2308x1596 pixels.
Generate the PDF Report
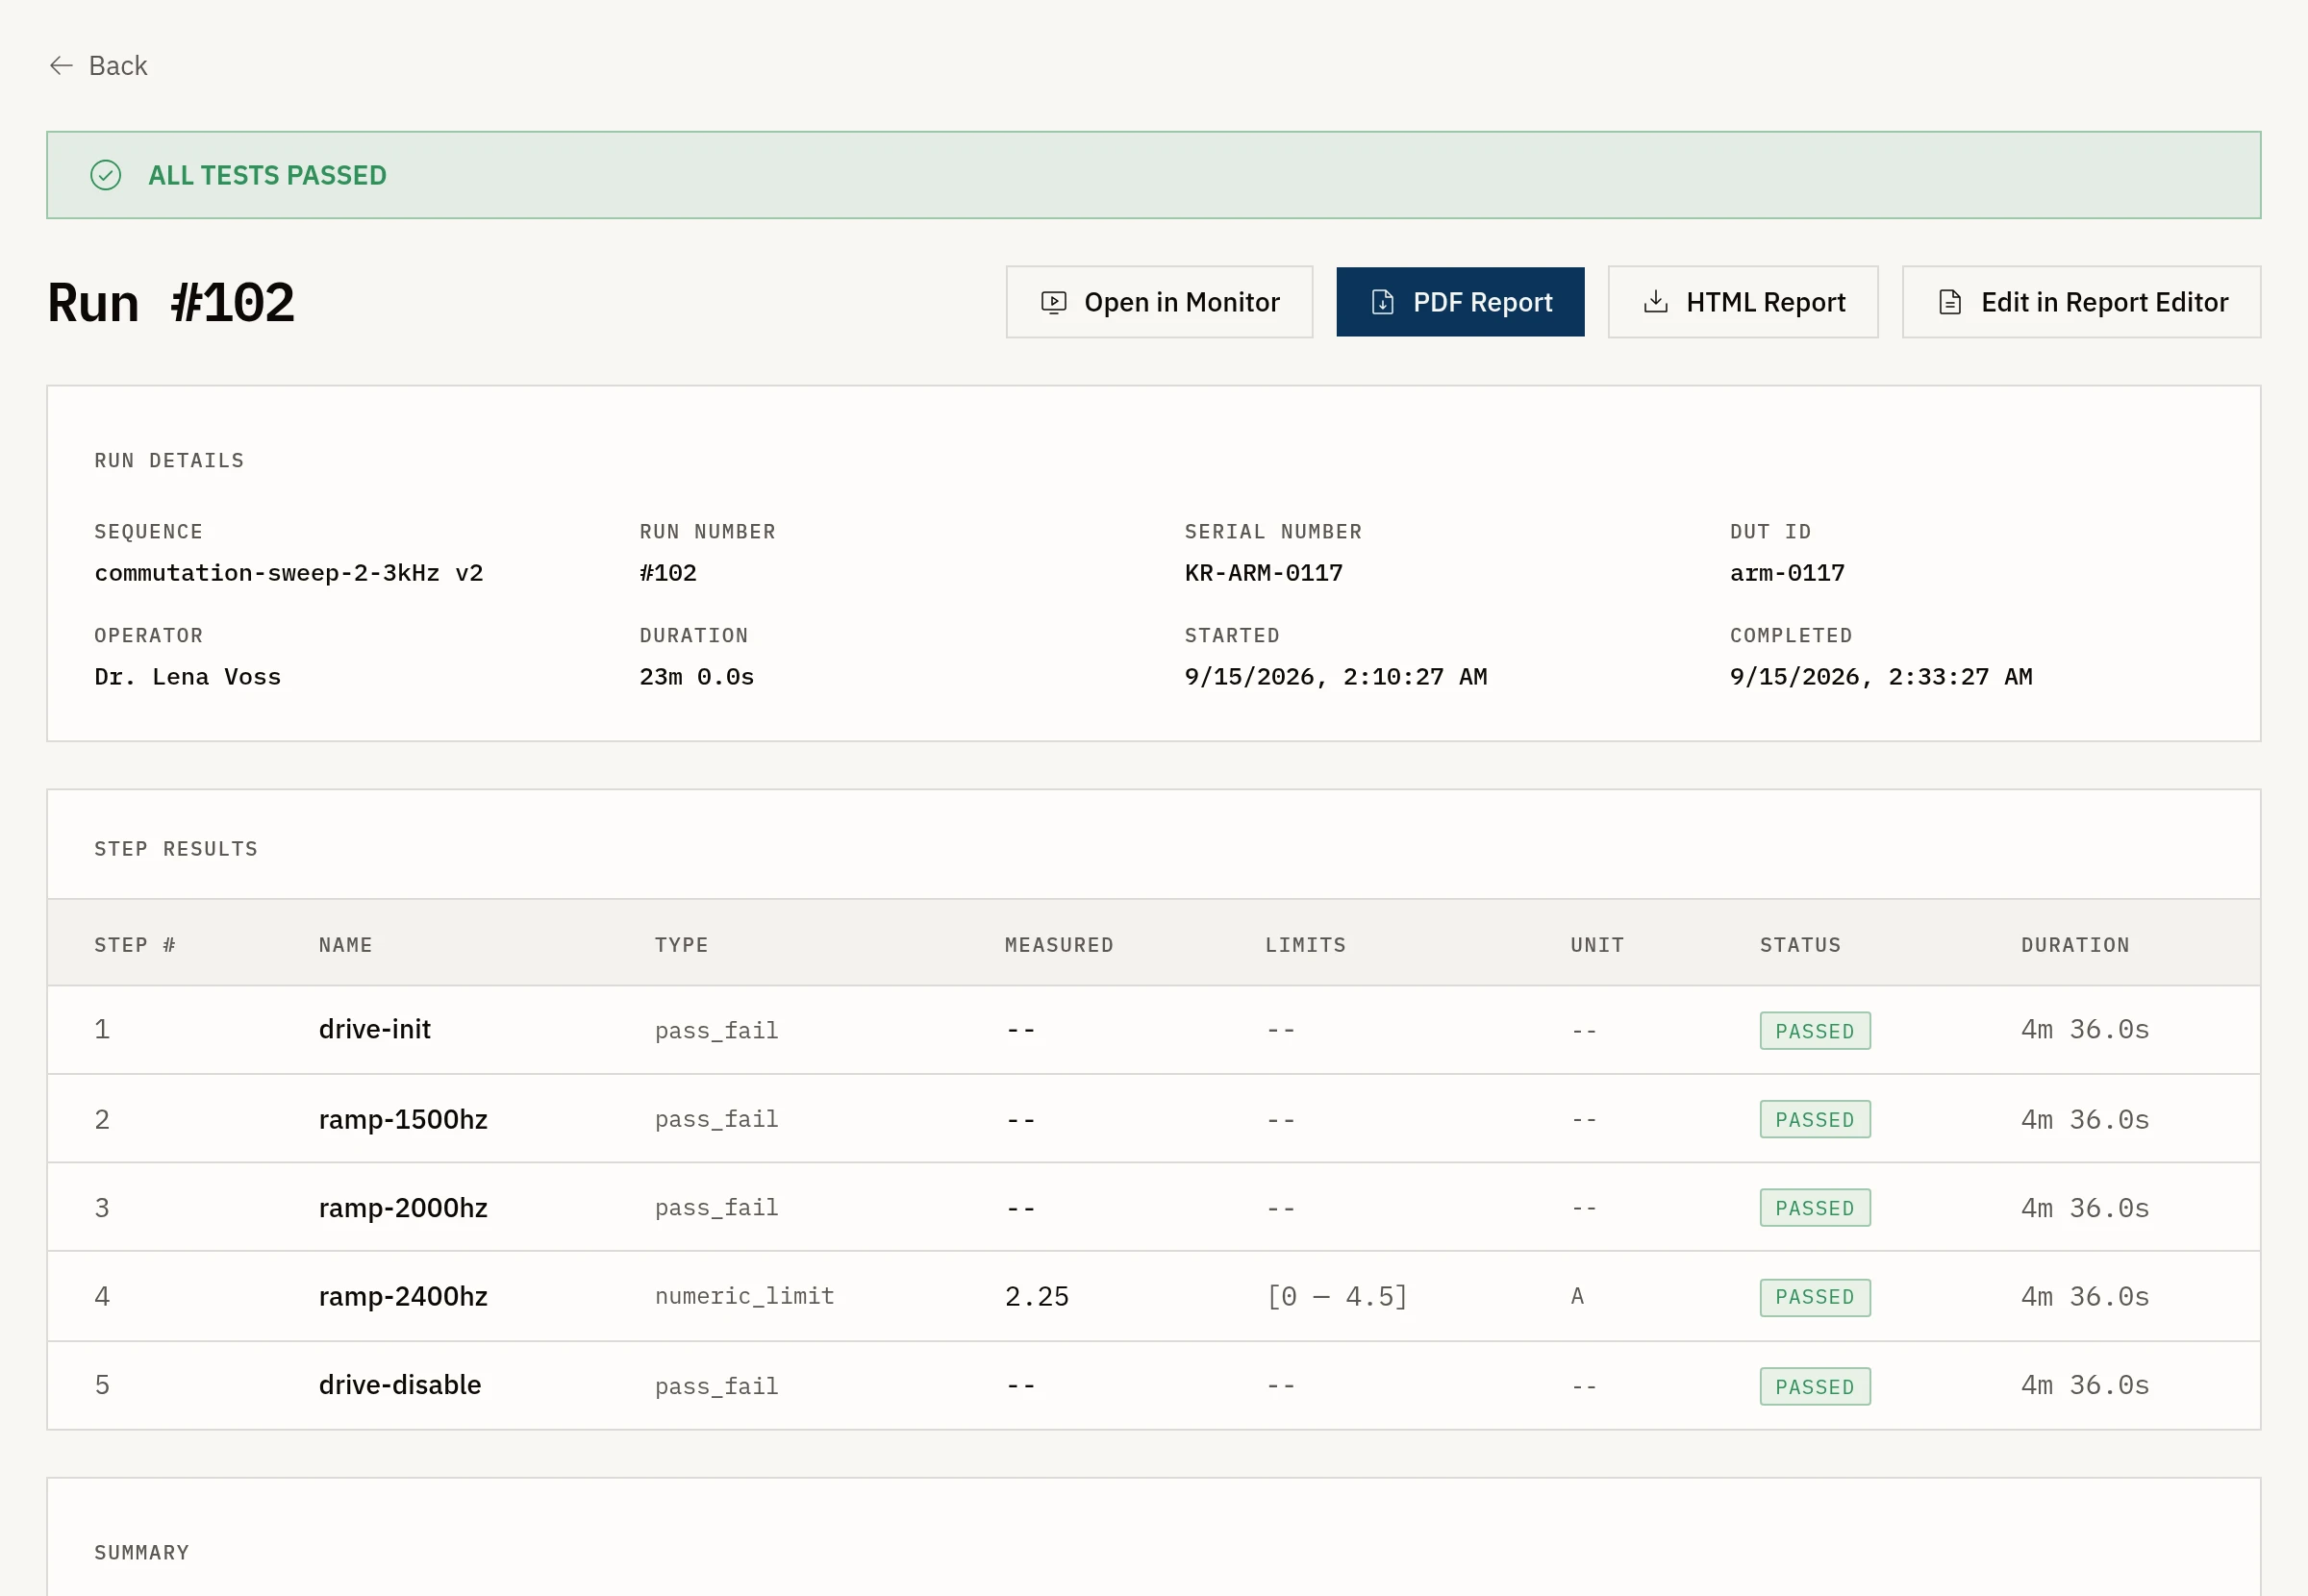click(1460, 302)
